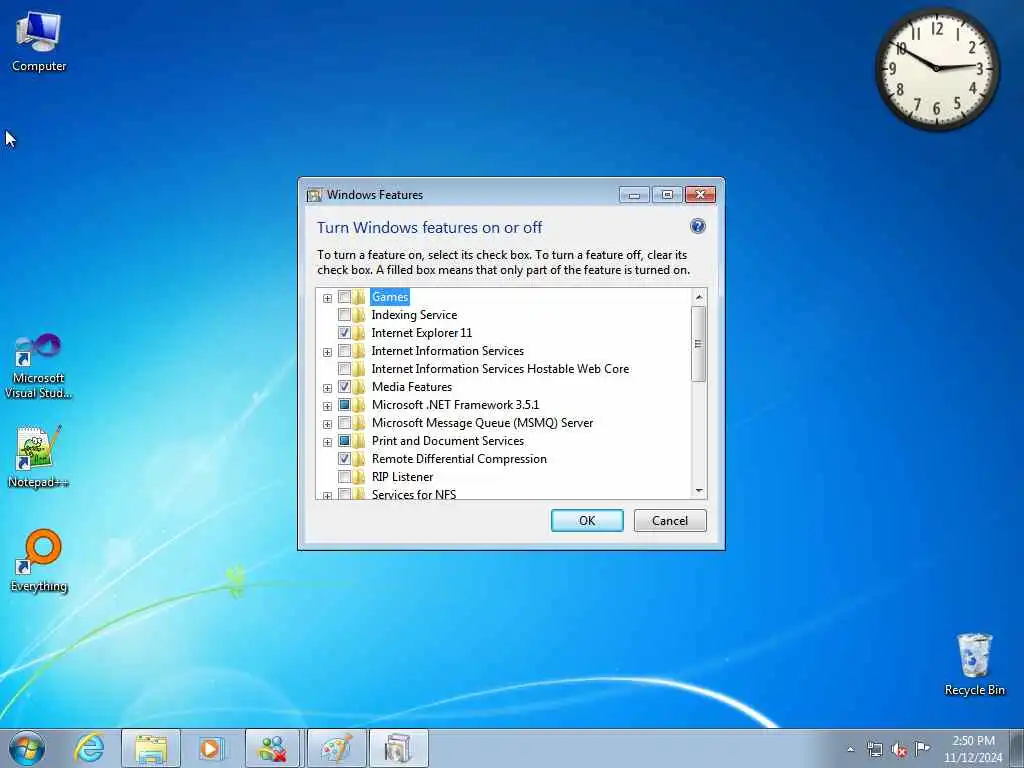The image size is (1024, 768).
Task: Open the Recycle Bin
Action: click(974, 664)
